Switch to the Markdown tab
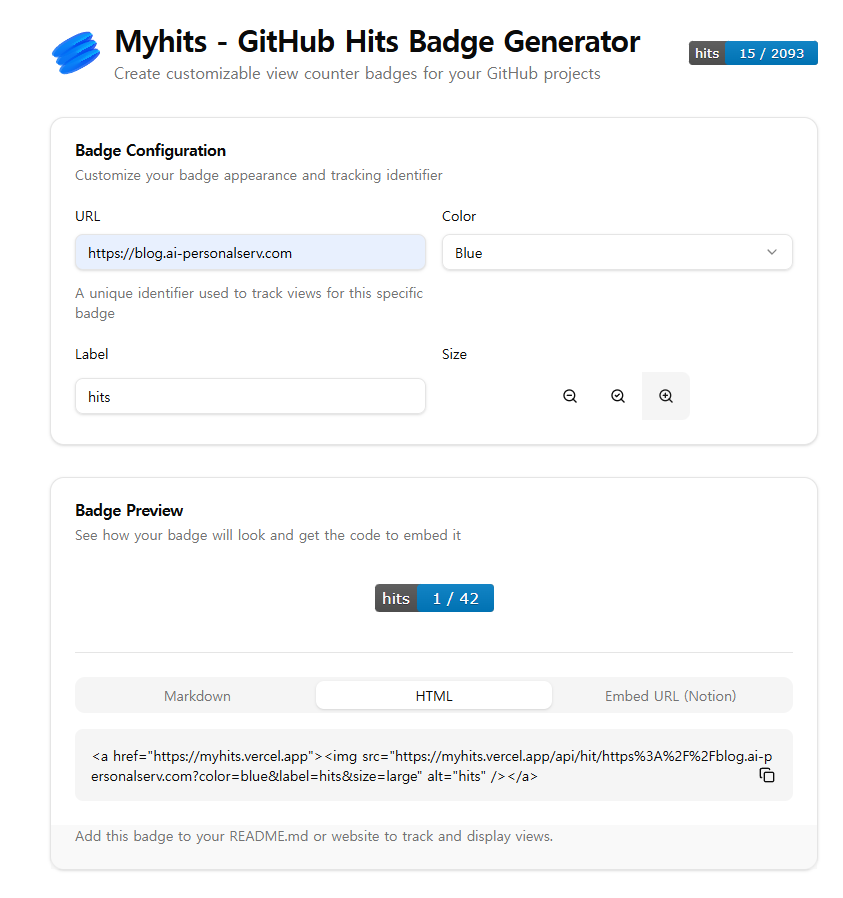 point(197,695)
